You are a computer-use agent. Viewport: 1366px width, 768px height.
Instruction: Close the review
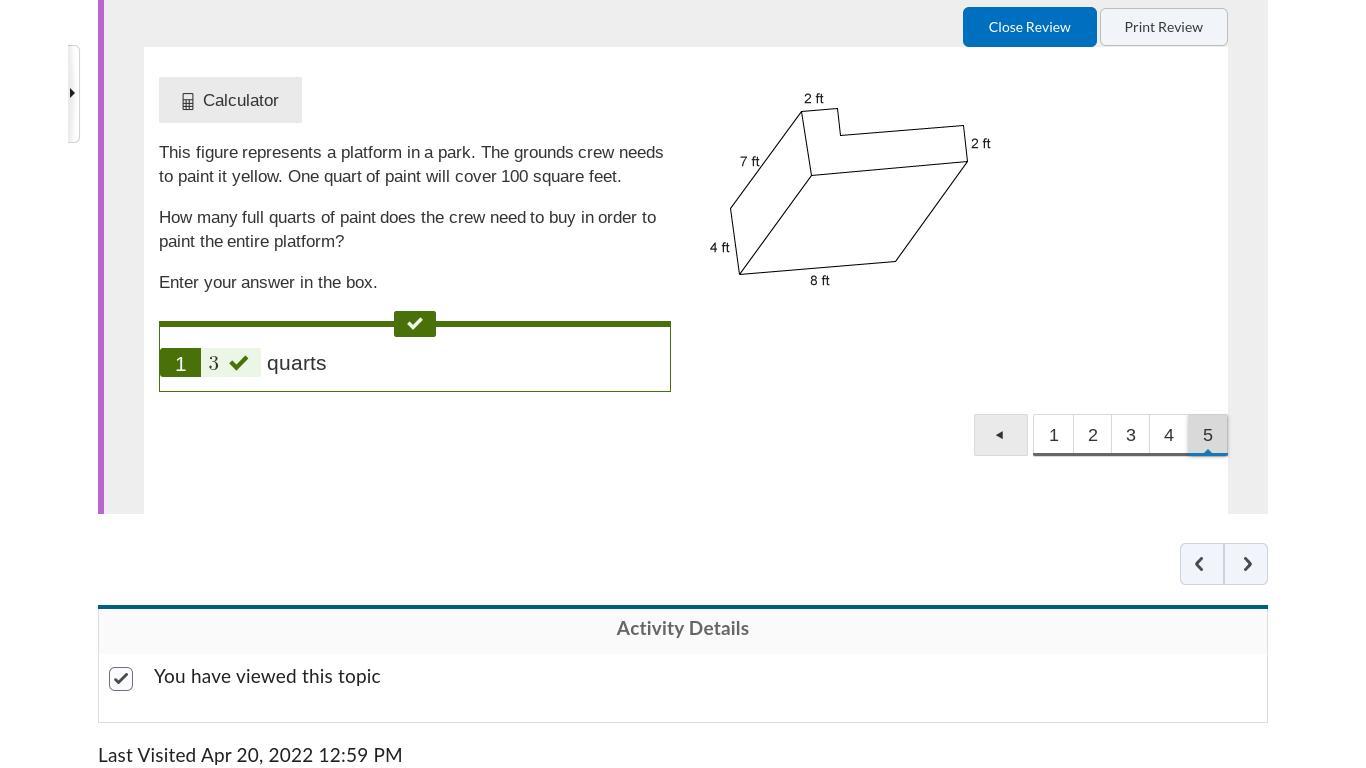tap(1029, 27)
